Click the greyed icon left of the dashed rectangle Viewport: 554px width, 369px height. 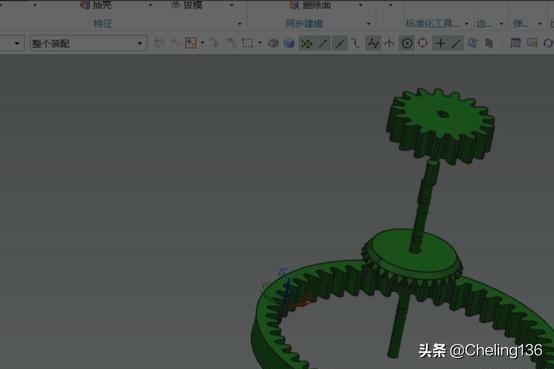click(231, 43)
